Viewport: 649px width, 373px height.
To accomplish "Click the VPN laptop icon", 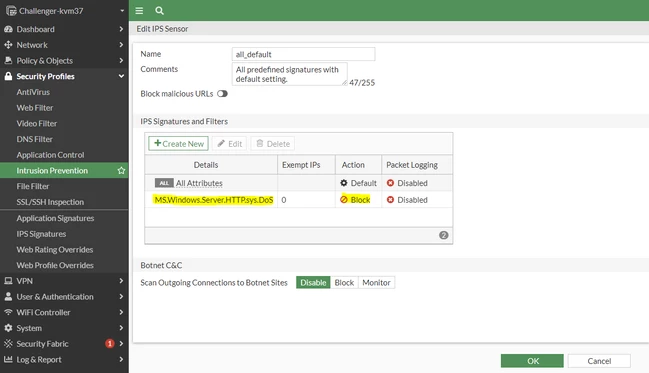I will point(8,281).
